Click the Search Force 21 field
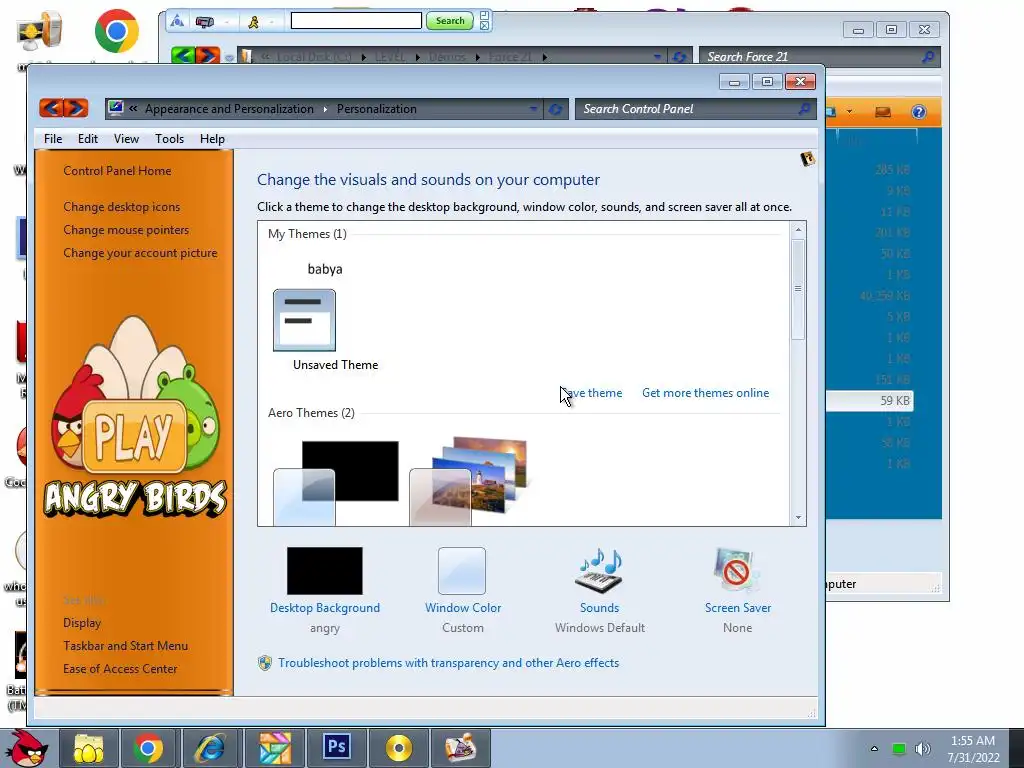This screenshot has height=768, width=1024. (x=810, y=57)
